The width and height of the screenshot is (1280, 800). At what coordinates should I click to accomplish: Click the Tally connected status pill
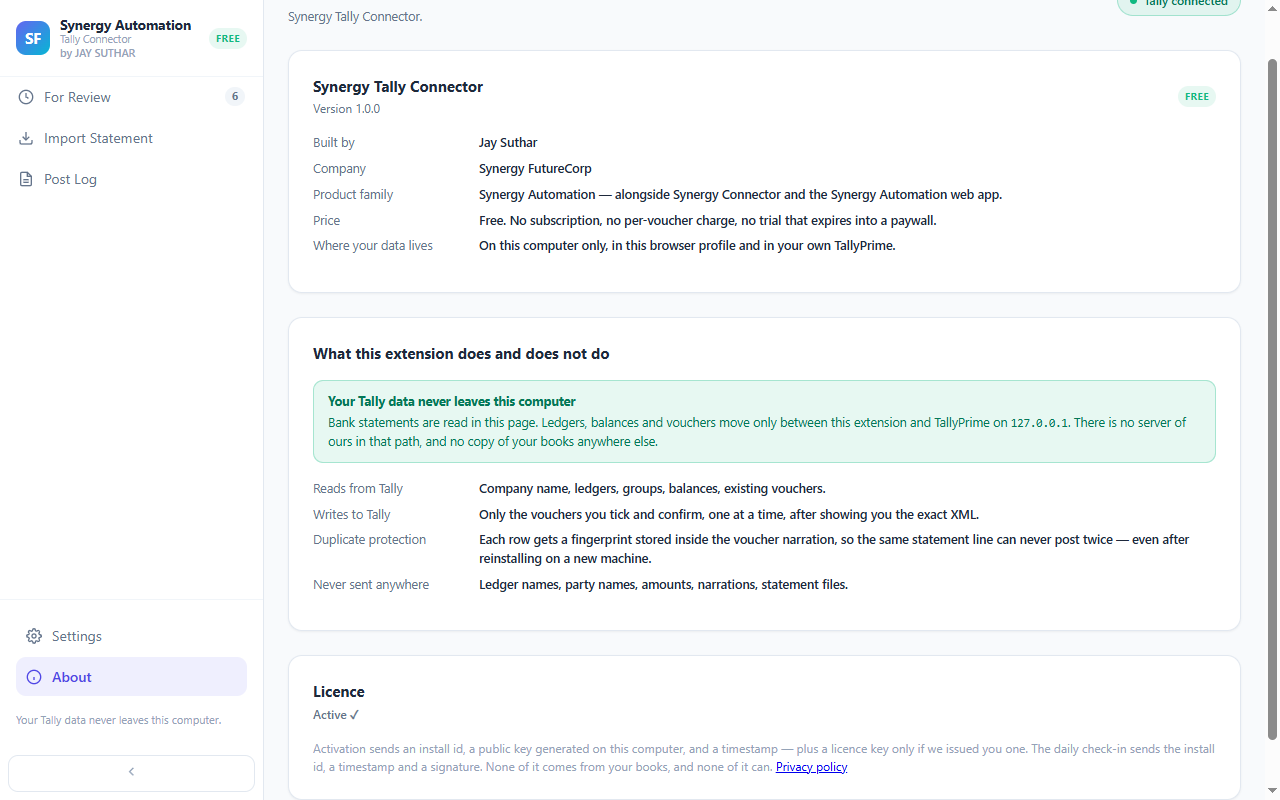pyautogui.click(x=1179, y=4)
